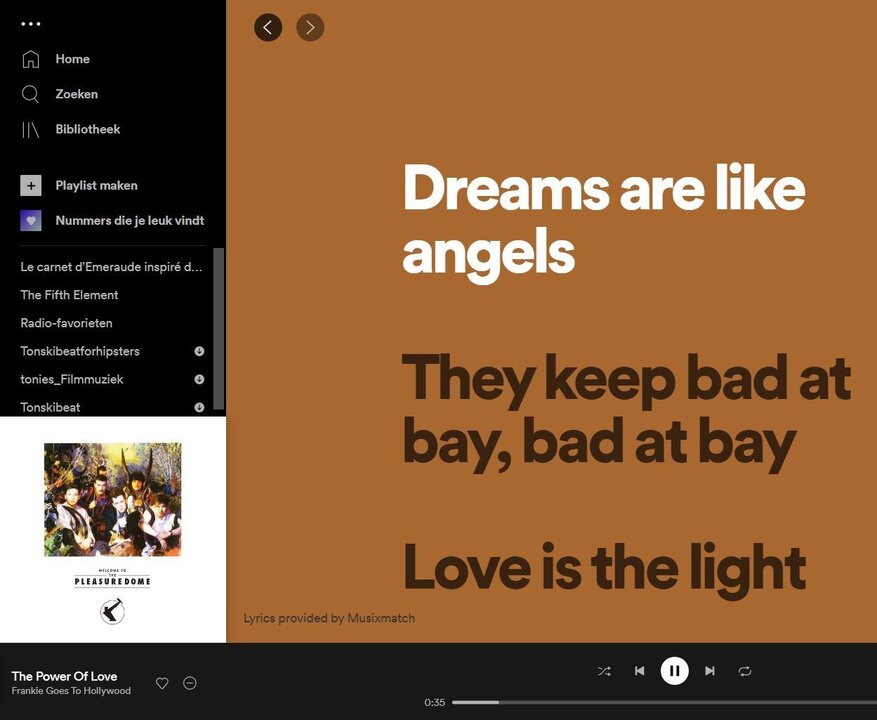This screenshot has height=720, width=877.
Task: Toggle repeat mode
Action: [745, 671]
